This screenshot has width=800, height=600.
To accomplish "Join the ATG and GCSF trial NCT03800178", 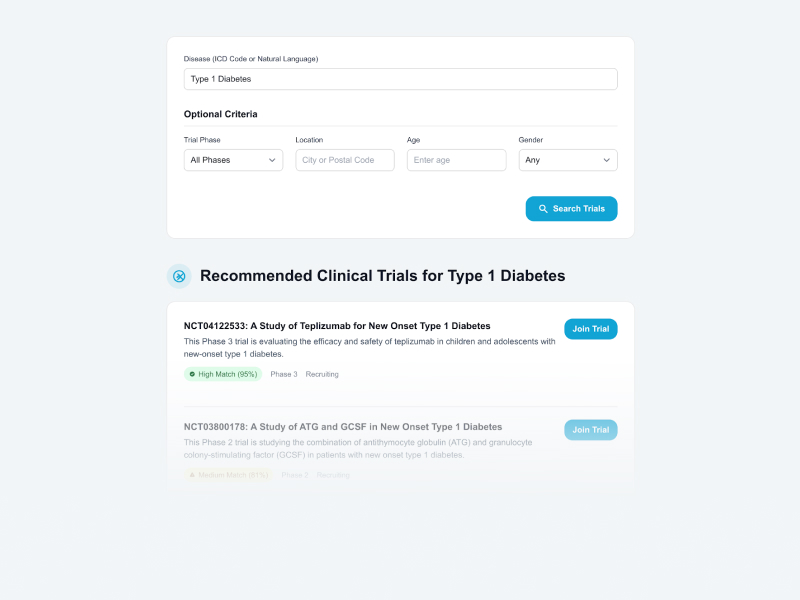I will (590, 430).
